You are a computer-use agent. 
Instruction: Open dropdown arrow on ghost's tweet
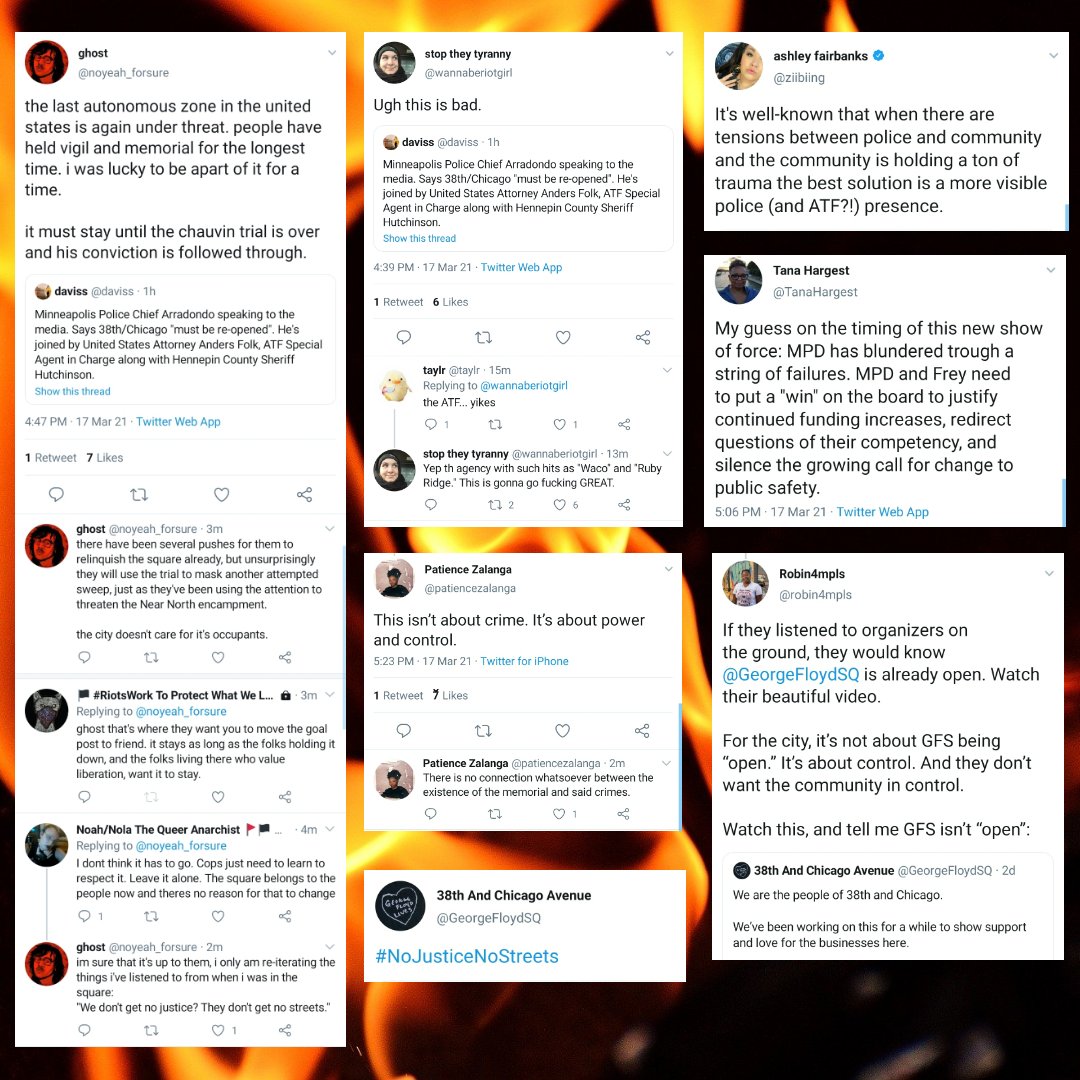pyautogui.click(x=332, y=53)
